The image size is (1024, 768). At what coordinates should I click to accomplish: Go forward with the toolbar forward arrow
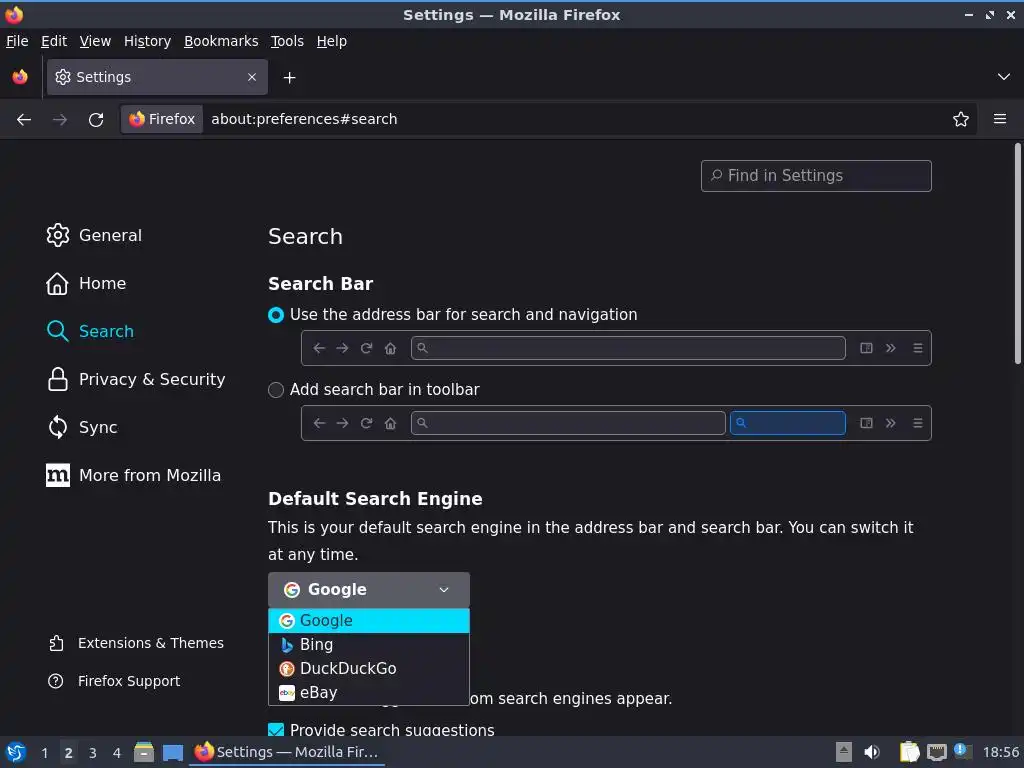(59, 120)
